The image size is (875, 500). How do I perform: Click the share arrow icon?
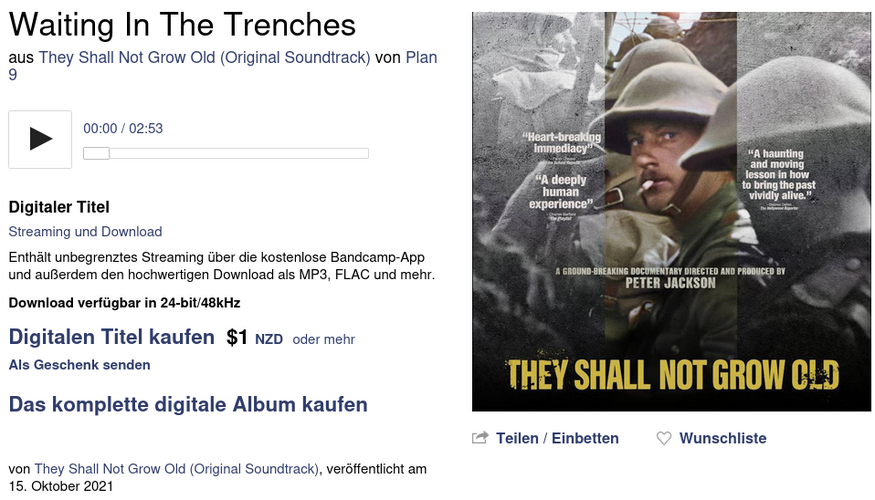[x=480, y=438]
